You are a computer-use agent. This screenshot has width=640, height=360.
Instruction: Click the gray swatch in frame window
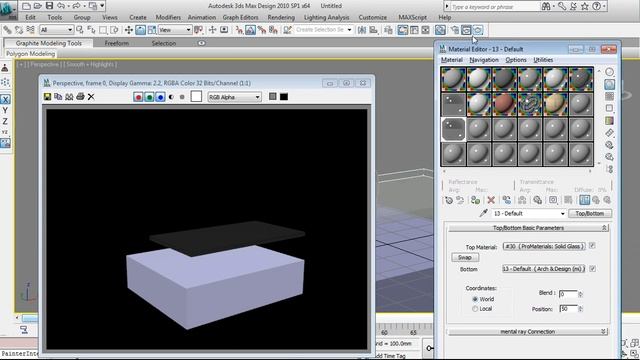273,96
